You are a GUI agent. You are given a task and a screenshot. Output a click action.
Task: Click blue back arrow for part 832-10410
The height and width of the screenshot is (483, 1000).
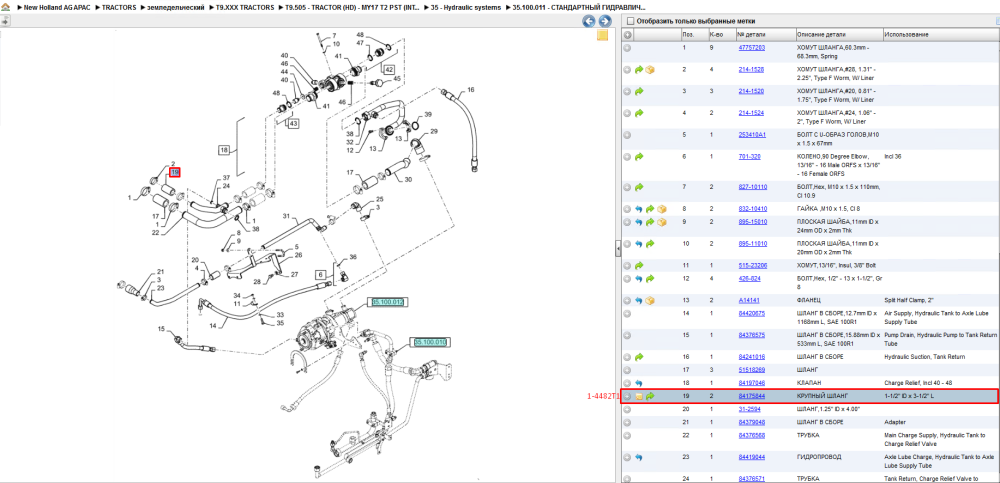pyautogui.click(x=639, y=209)
